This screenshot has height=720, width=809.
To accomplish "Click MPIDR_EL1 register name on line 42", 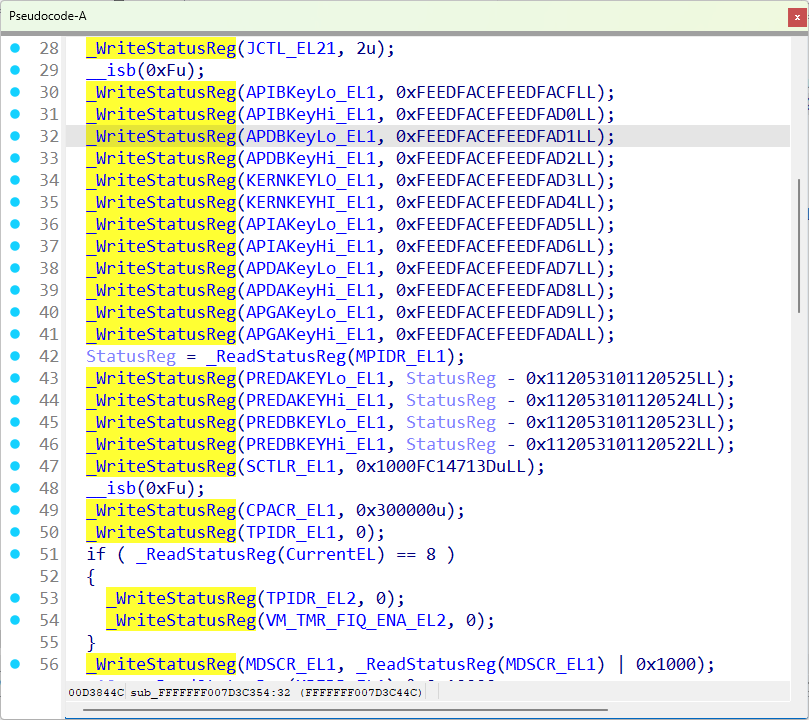I will click(x=400, y=356).
